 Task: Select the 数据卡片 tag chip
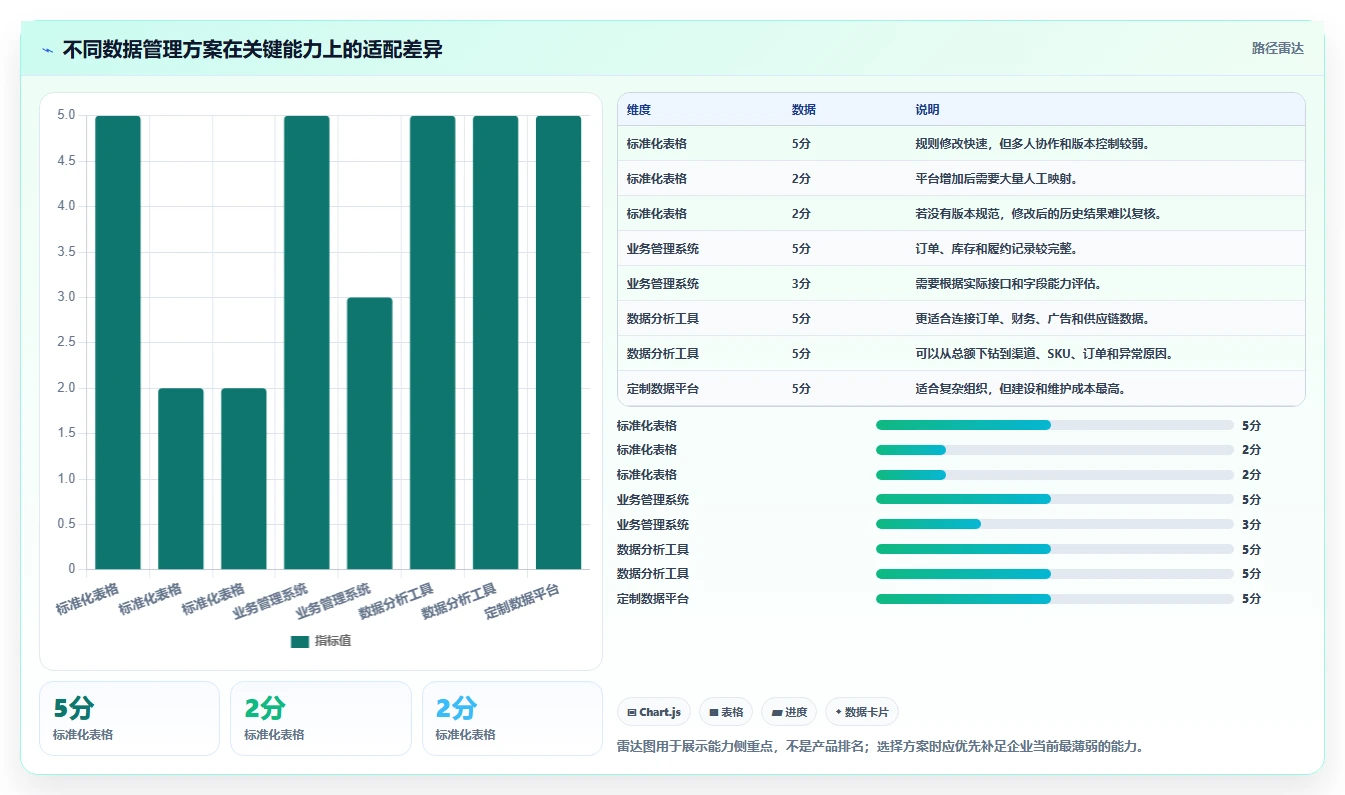pos(862,712)
